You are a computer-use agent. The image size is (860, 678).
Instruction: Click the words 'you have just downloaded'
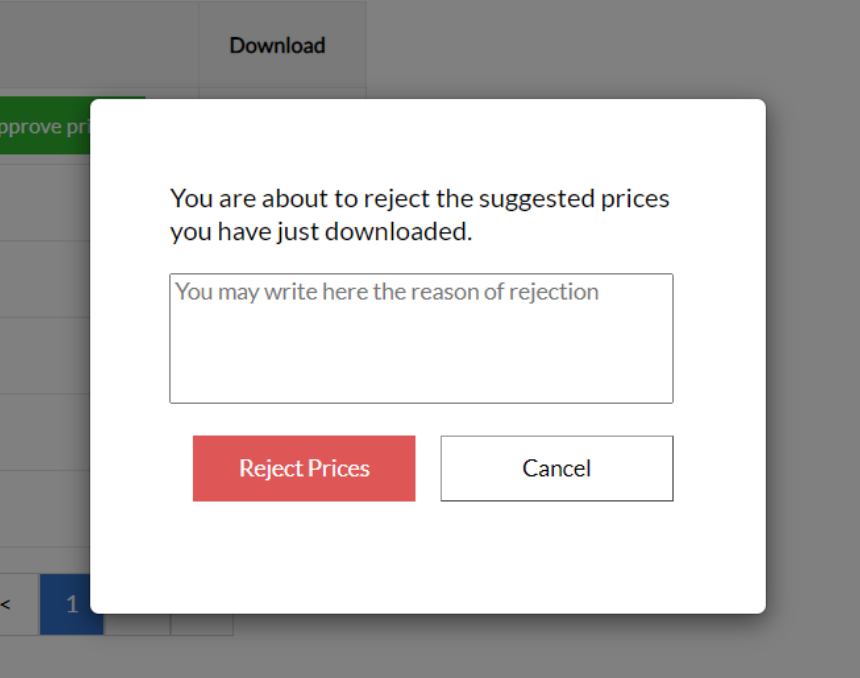click(318, 231)
